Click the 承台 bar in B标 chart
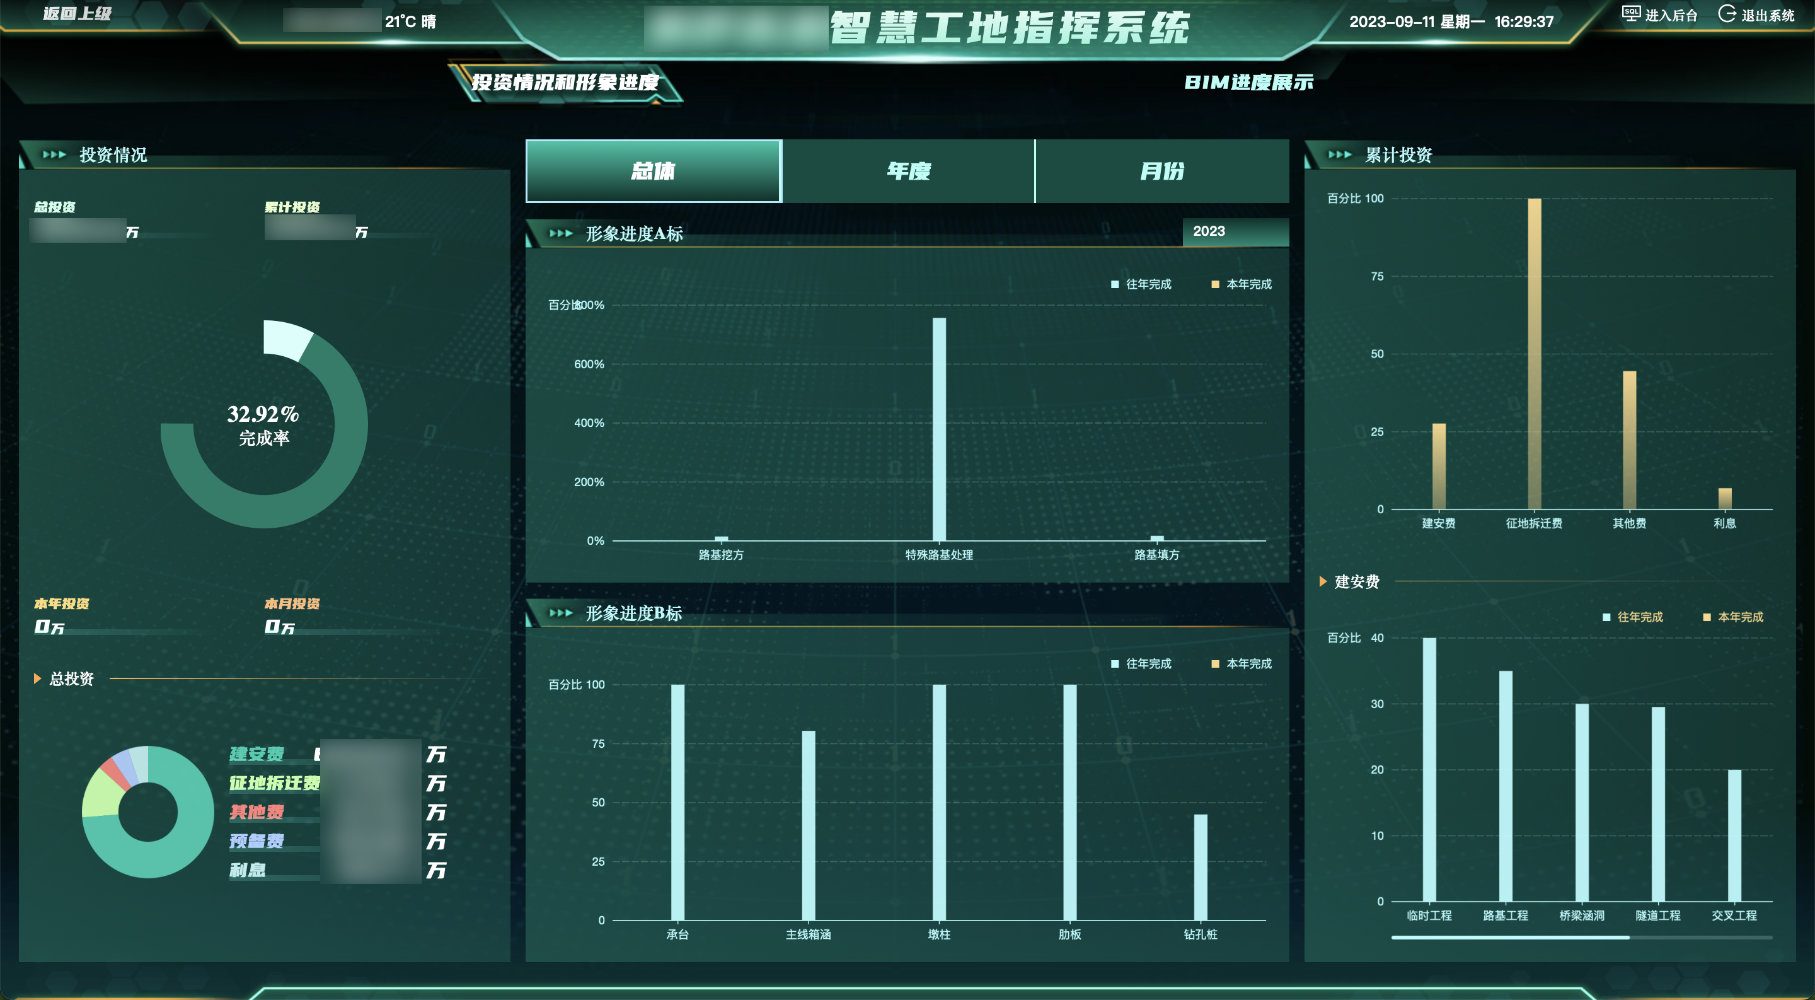The image size is (1815, 1000). [x=678, y=802]
